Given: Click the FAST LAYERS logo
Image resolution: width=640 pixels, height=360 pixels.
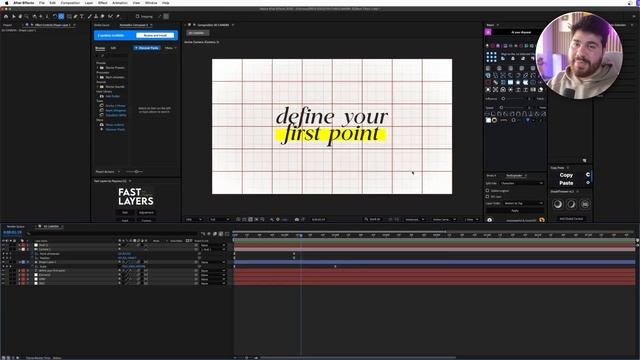Looking at the screenshot, I should (136, 197).
